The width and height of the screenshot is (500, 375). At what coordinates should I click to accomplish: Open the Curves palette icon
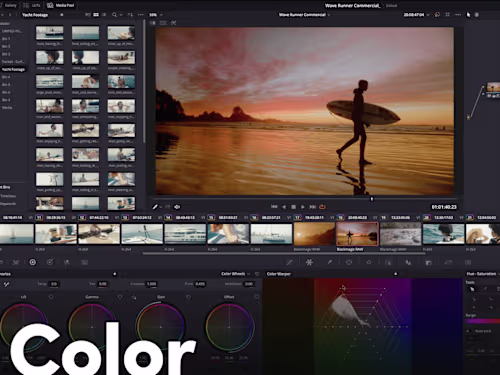pos(289,262)
